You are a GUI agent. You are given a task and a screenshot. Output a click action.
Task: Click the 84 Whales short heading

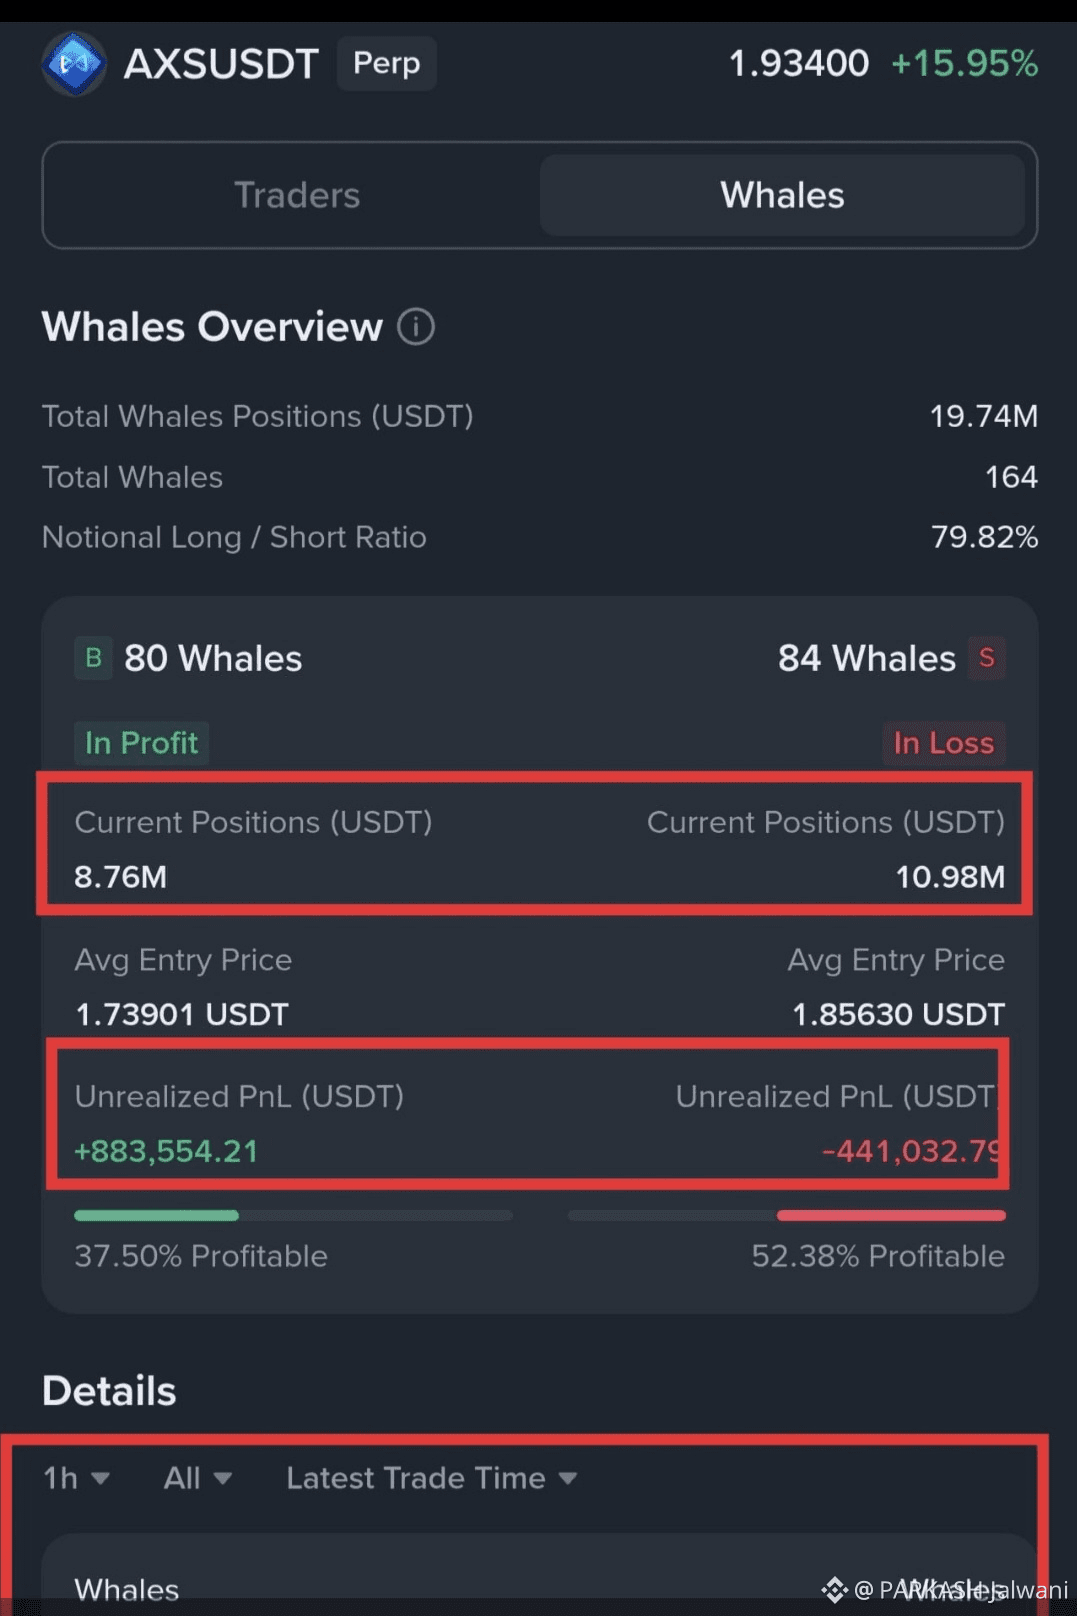click(866, 658)
